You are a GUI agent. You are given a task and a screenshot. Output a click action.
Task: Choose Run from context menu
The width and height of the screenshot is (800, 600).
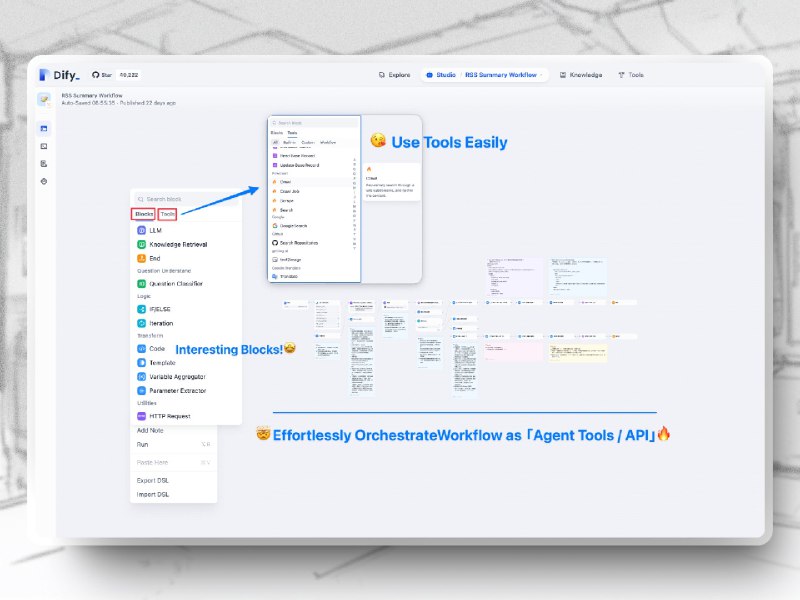point(173,445)
